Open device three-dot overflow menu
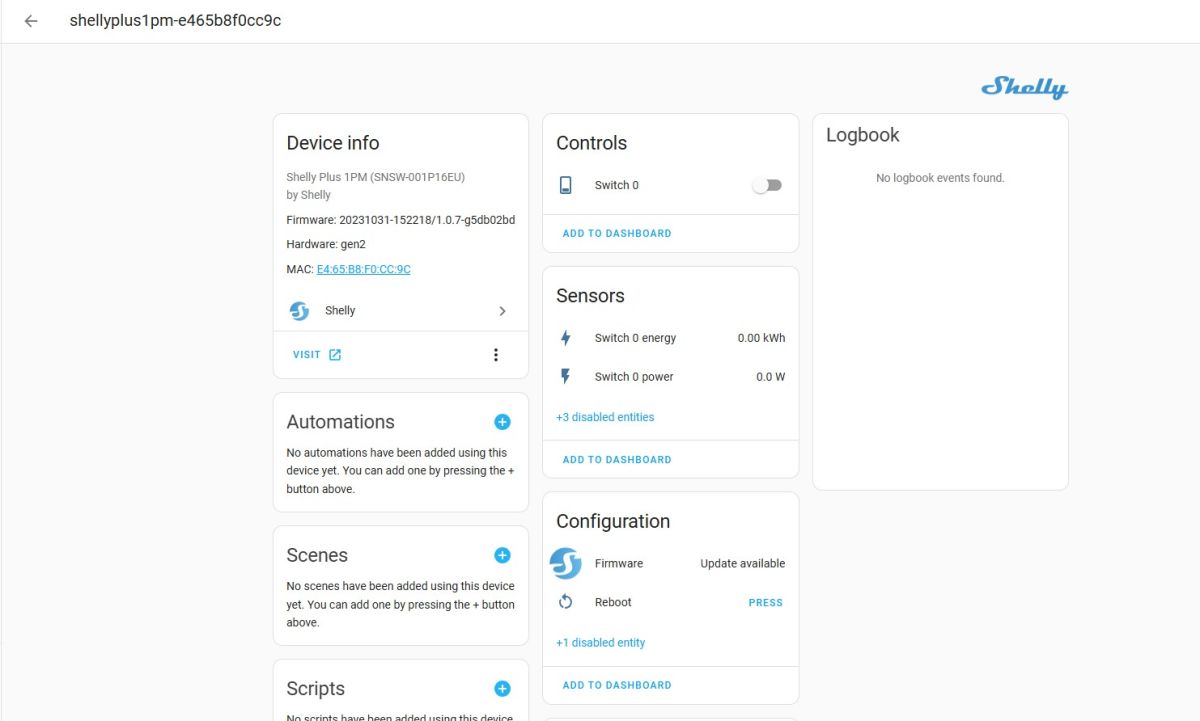1200x721 pixels. click(495, 355)
